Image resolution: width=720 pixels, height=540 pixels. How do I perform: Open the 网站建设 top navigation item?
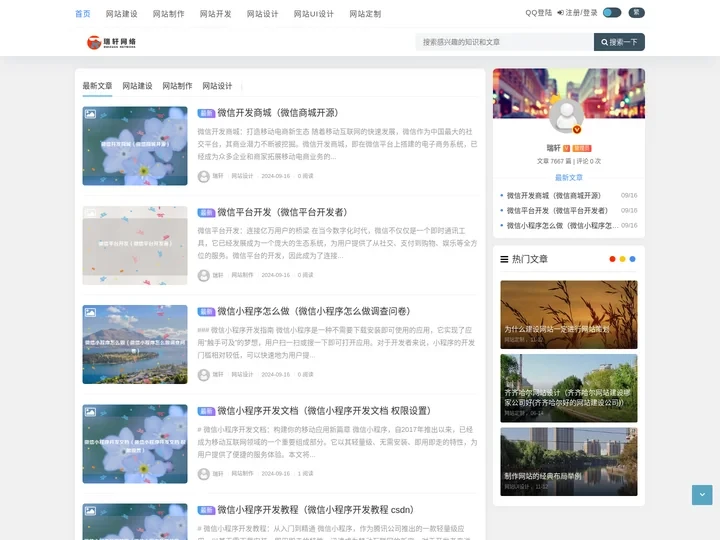[122, 14]
